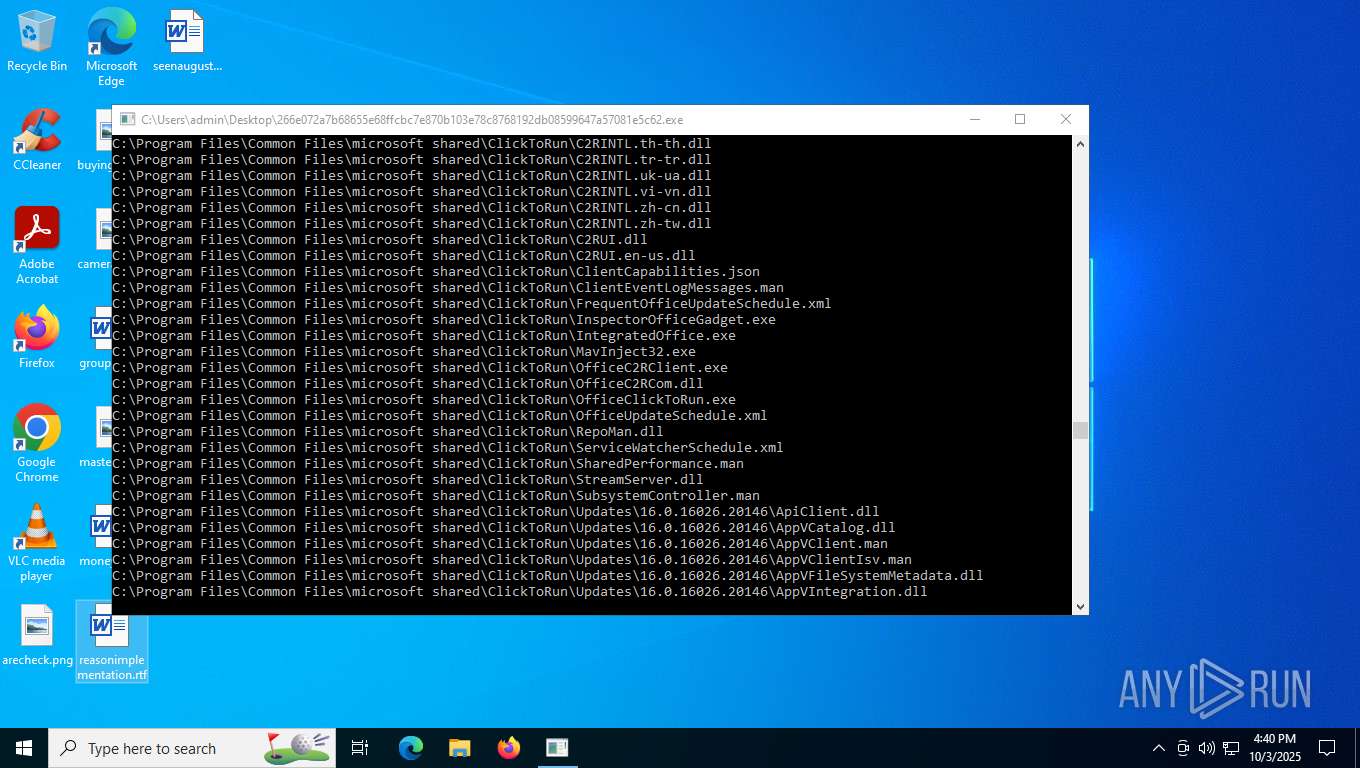The height and width of the screenshot is (768, 1360).
Task: Click the line ending InspectorOfficeGadget.exe
Action: (444, 320)
